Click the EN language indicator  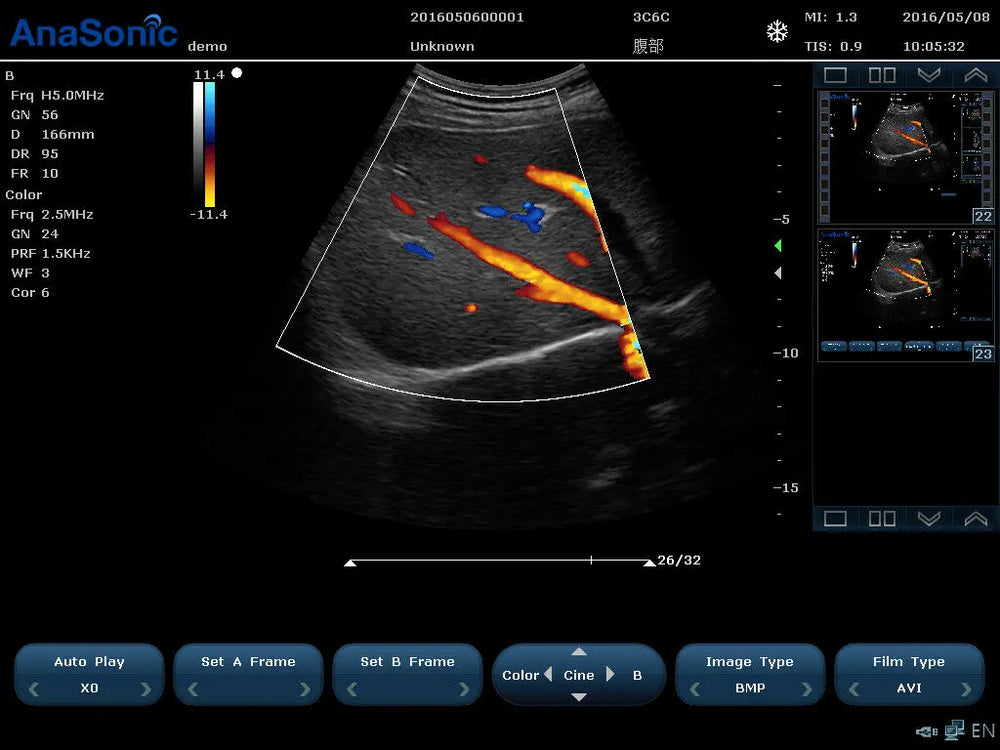point(982,731)
